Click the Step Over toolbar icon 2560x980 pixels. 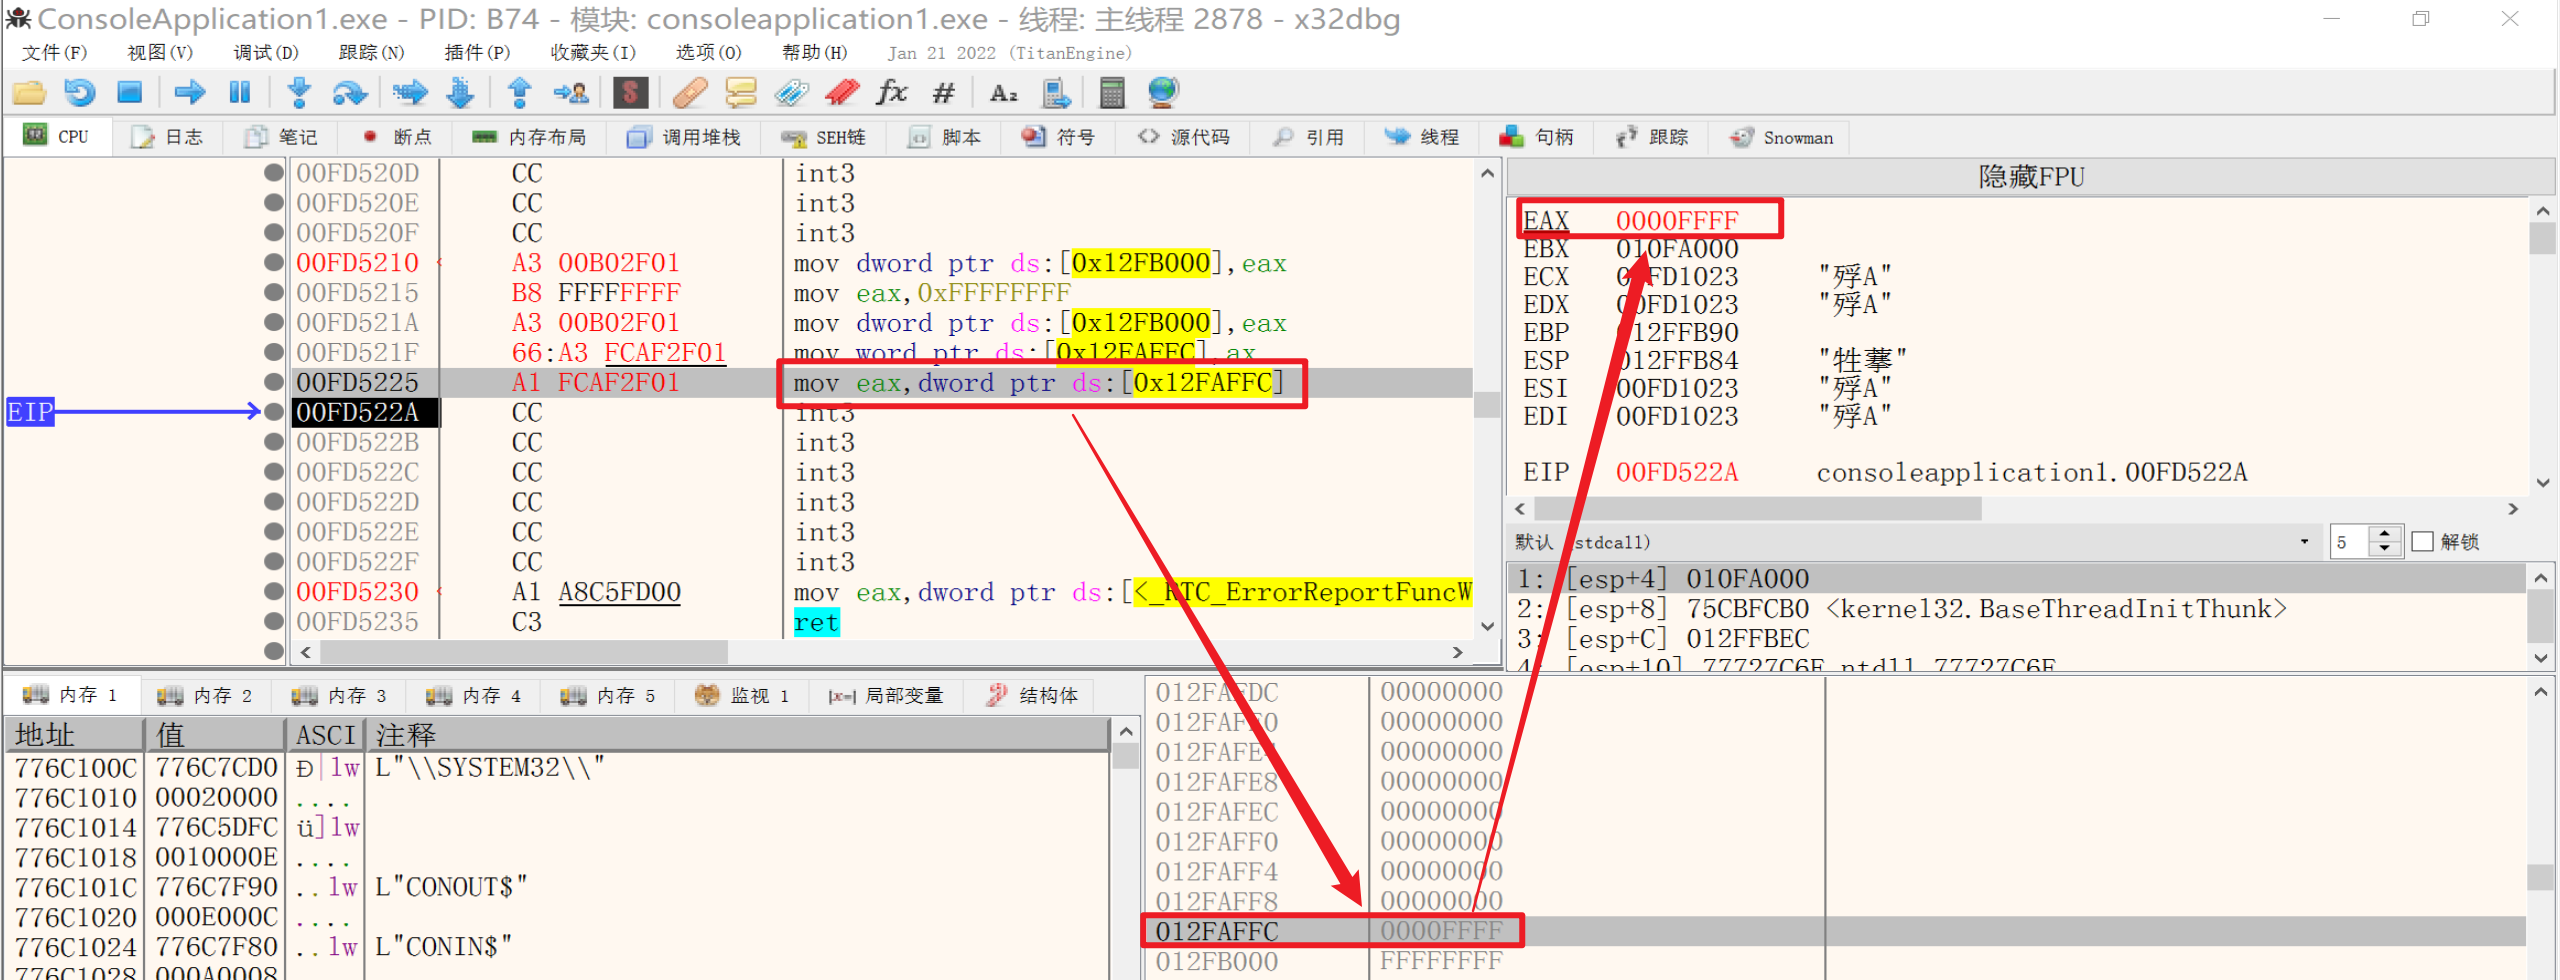(349, 93)
